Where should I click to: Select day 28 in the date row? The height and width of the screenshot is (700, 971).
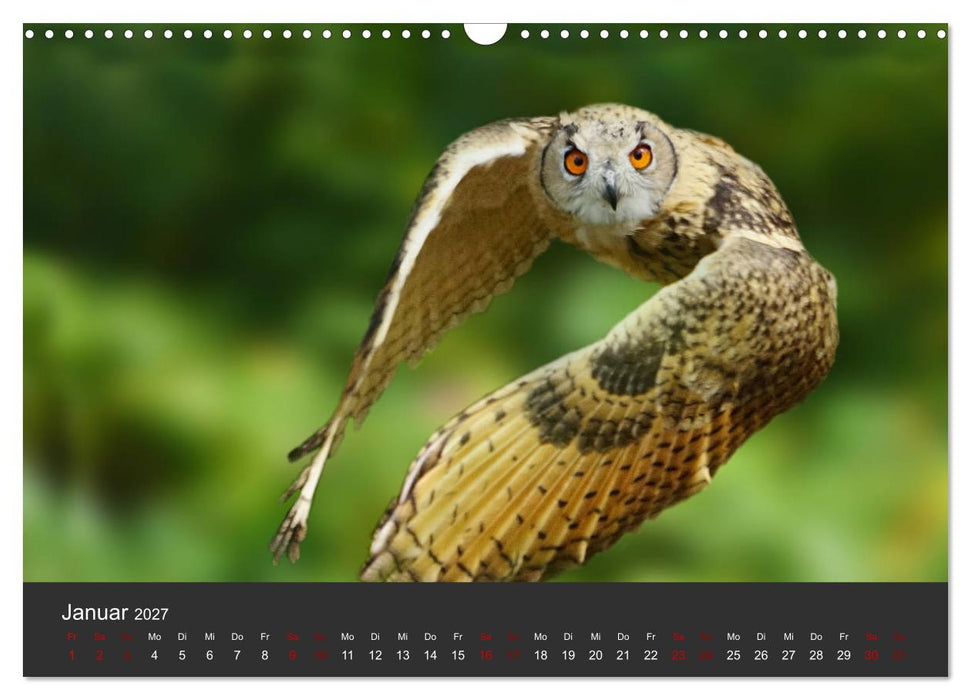pos(816,655)
